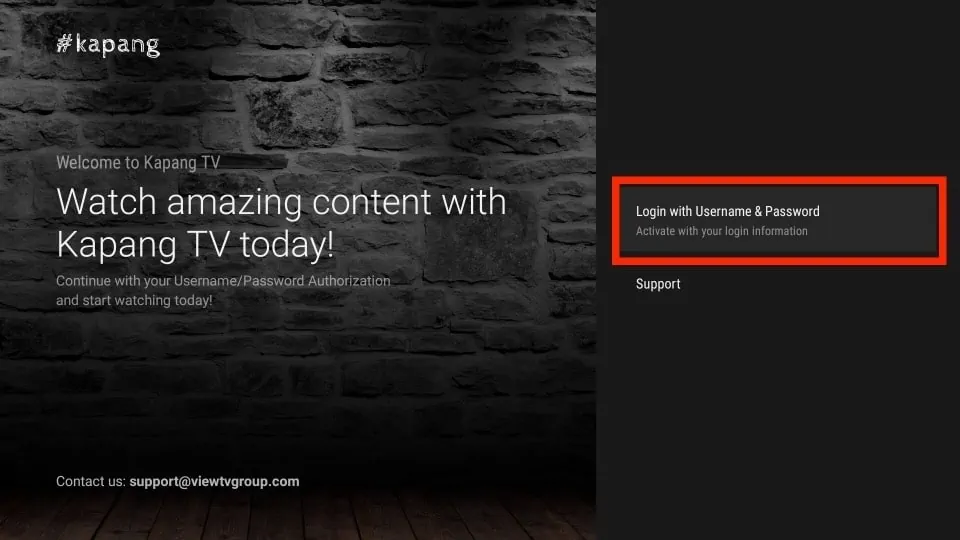
Task: Click 'Activate with your login information' subtitle
Action: coord(721,231)
